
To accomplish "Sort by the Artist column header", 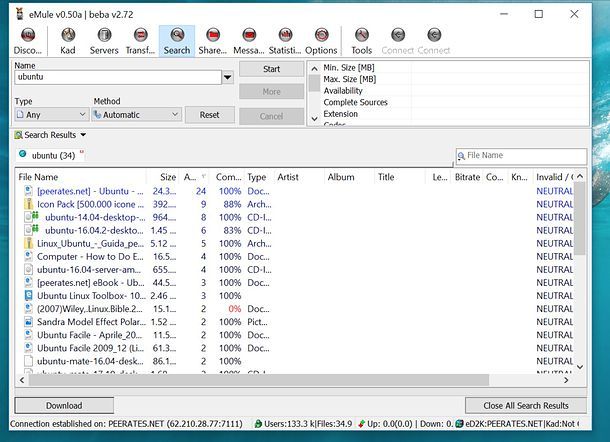I will (x=299, y=177).
